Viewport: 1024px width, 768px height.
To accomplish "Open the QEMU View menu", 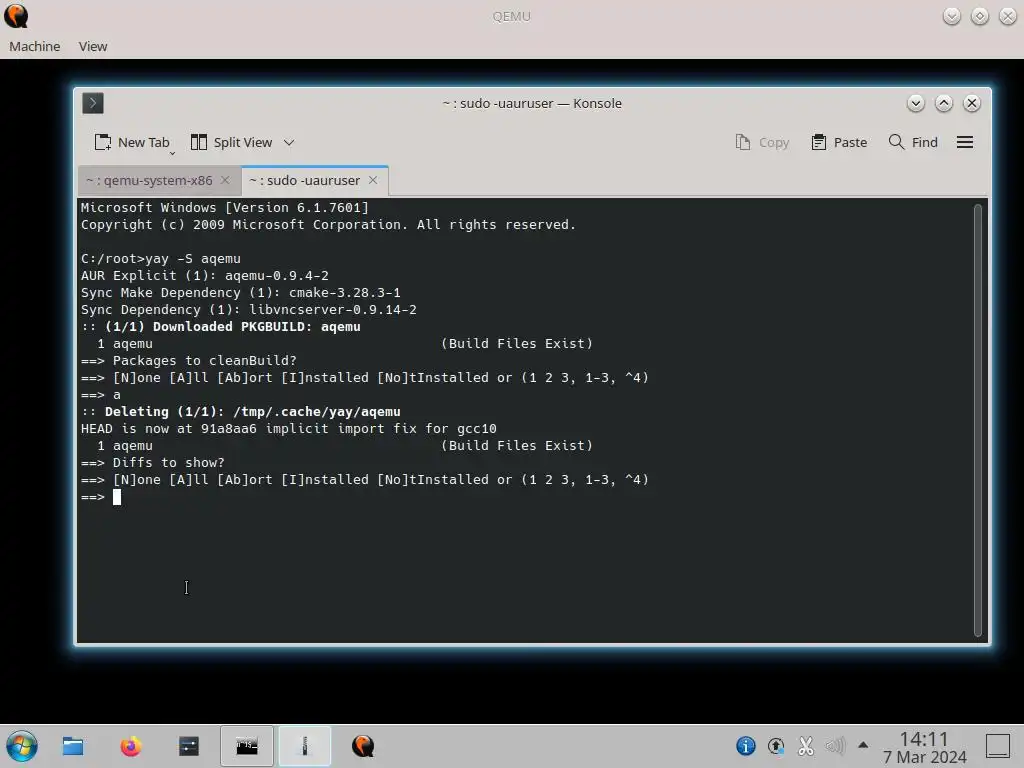I will tap(93, 46).
